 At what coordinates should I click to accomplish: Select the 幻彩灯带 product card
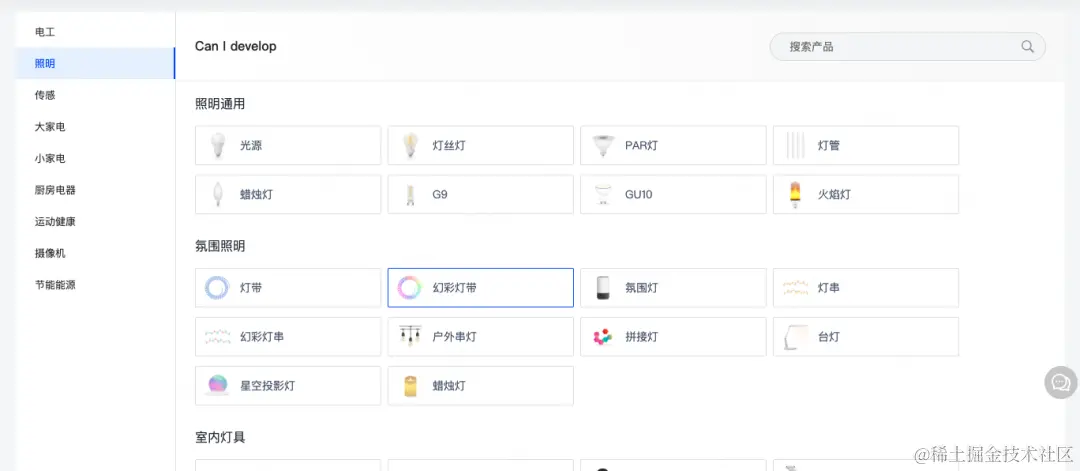pos(480,288)
